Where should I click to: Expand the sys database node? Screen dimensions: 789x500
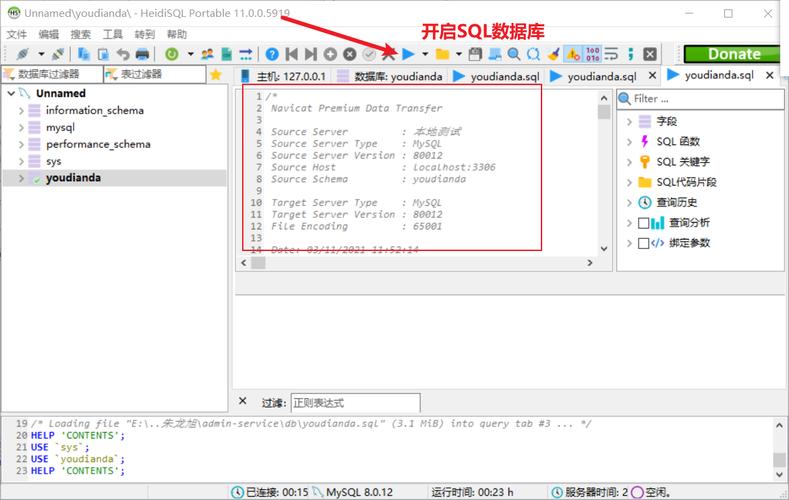tap(21, 161)
